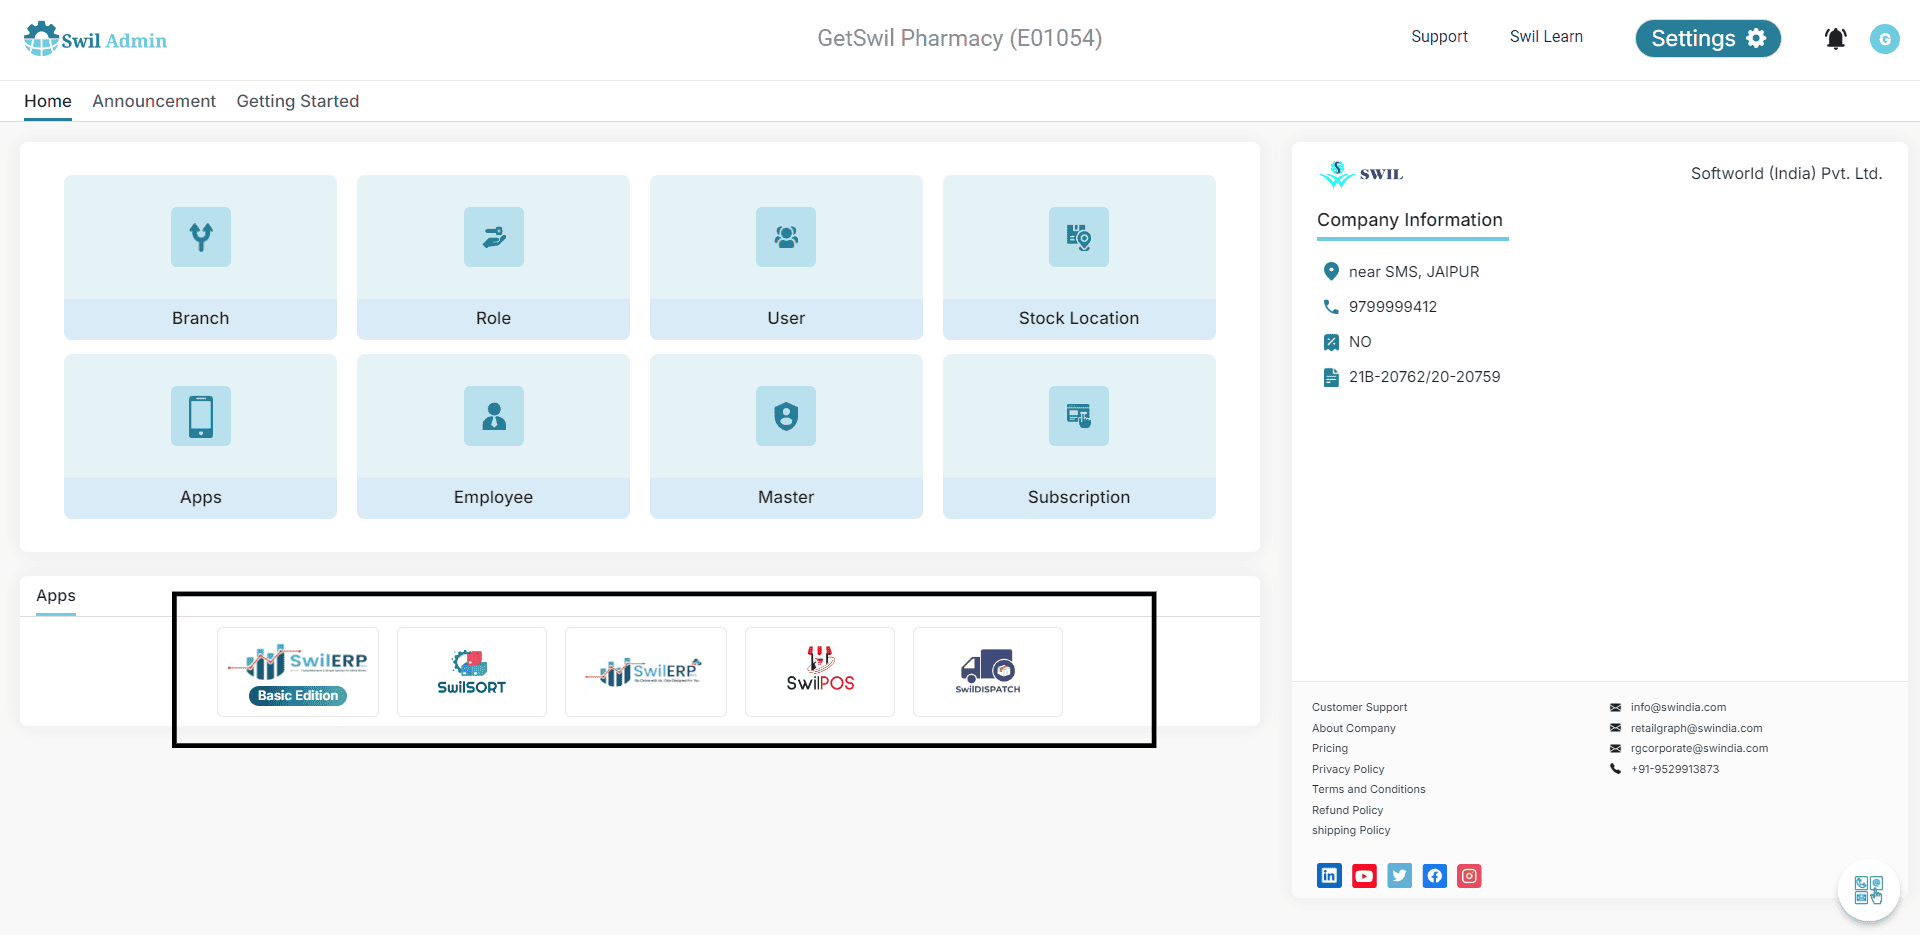Open the Privacy Policy link
Image resolution: width=1920 pixels, height=935 pixels.
(1348, 769)
